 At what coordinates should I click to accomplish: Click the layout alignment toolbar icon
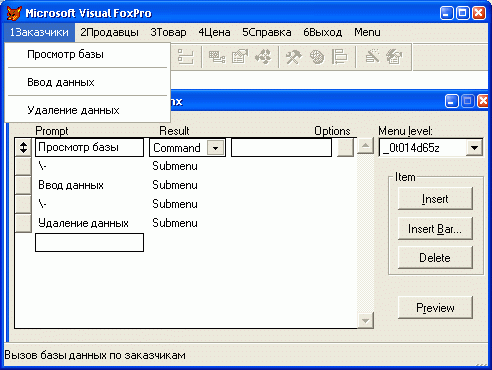(x=339, y=57)
